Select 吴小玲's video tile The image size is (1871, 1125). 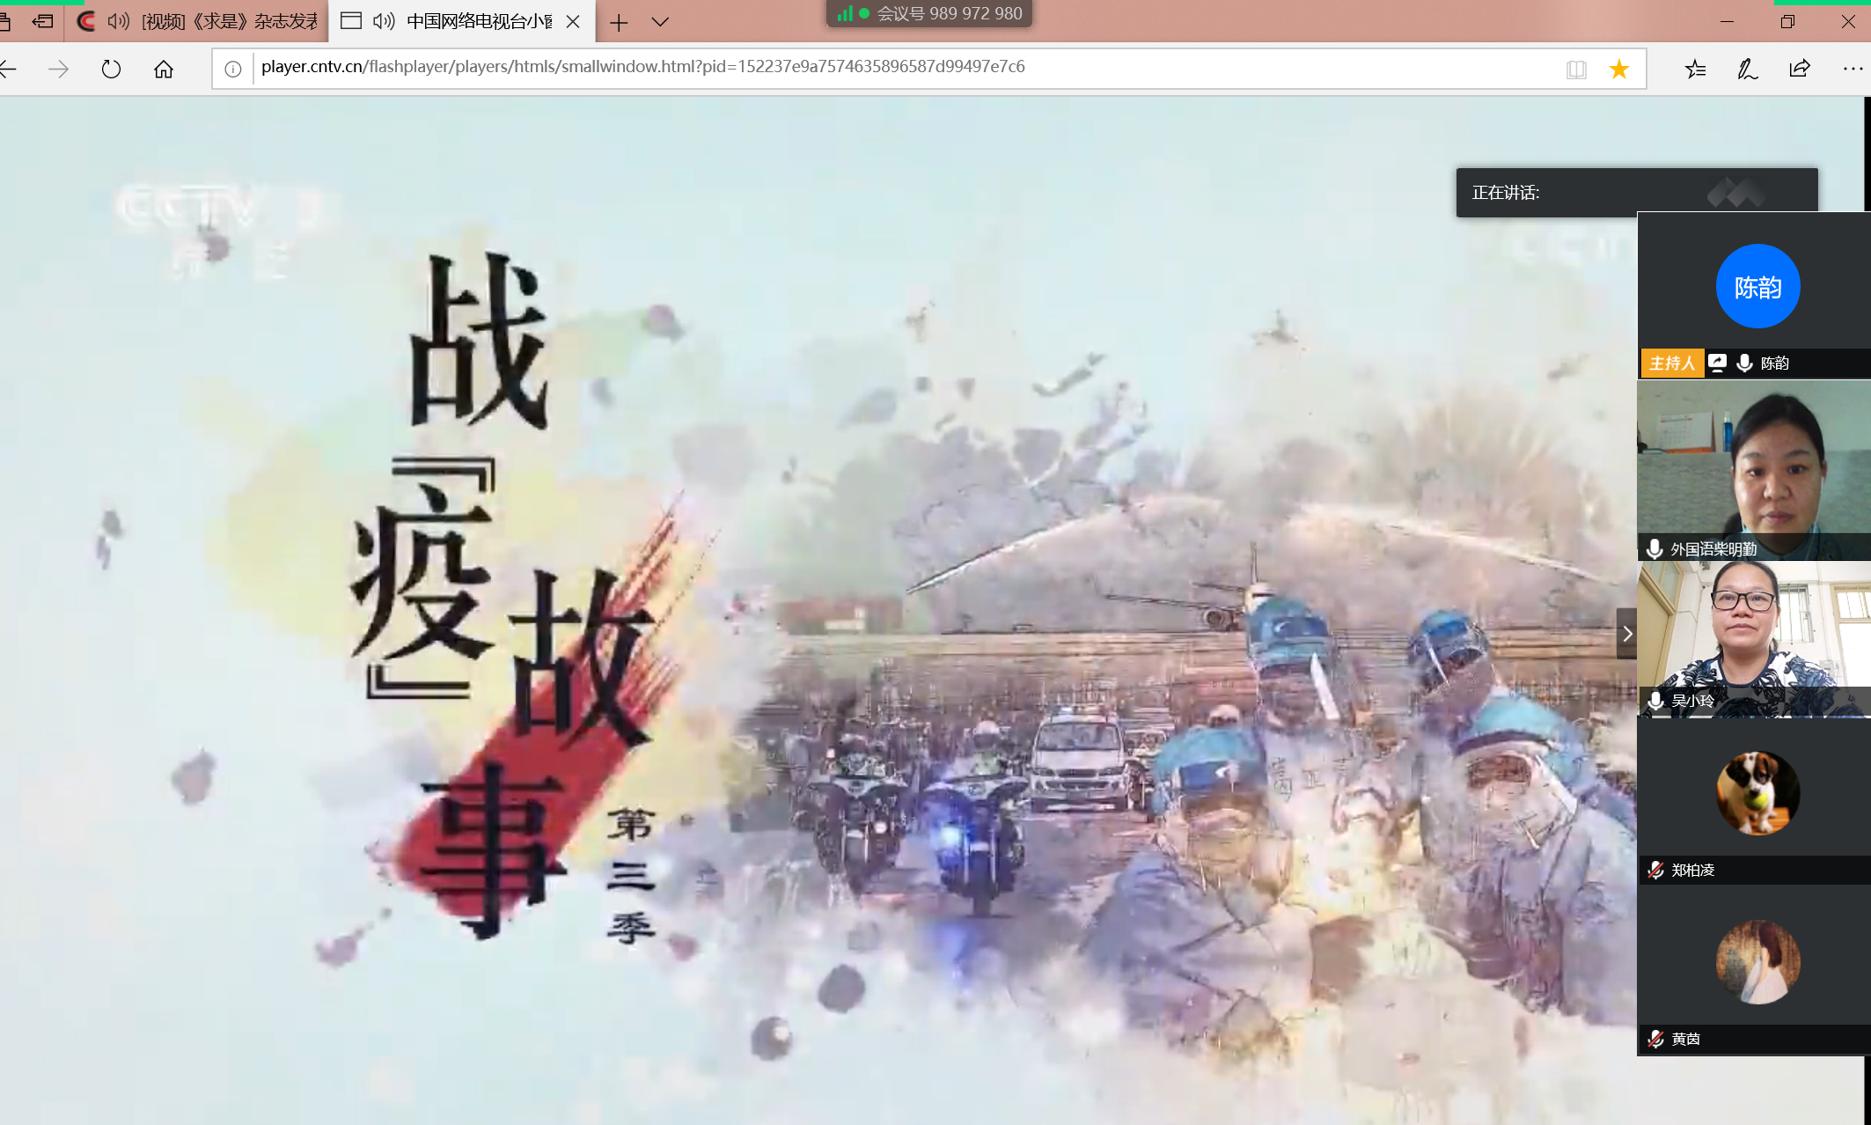click(x=1753, y=639)
